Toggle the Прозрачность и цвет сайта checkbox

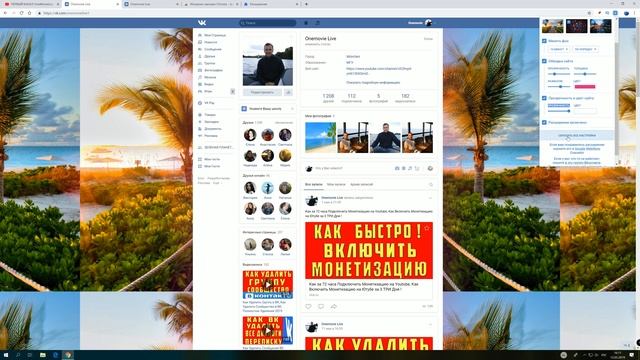(544, 98)
